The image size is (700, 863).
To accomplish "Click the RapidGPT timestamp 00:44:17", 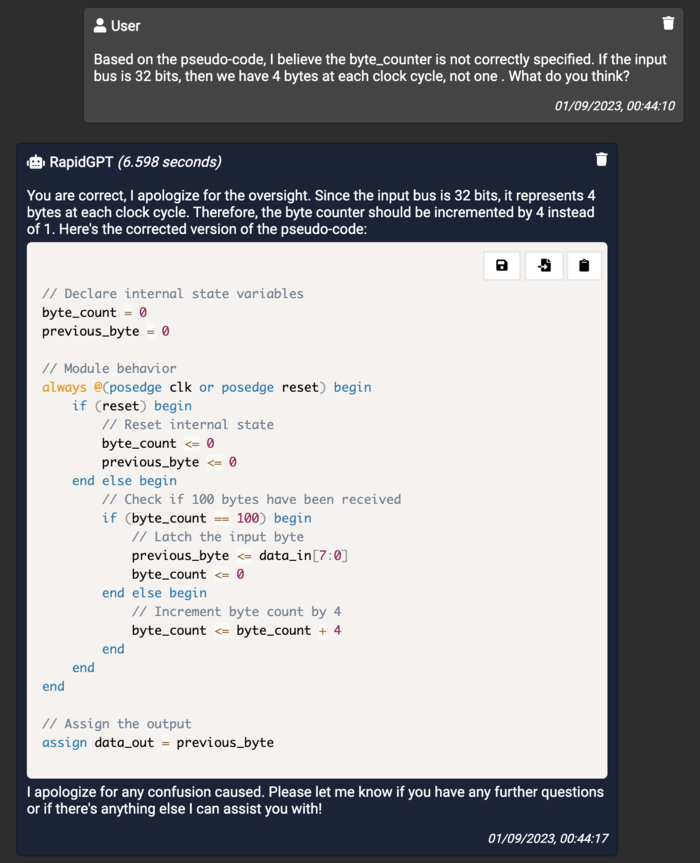I will [x=548, y=838].
